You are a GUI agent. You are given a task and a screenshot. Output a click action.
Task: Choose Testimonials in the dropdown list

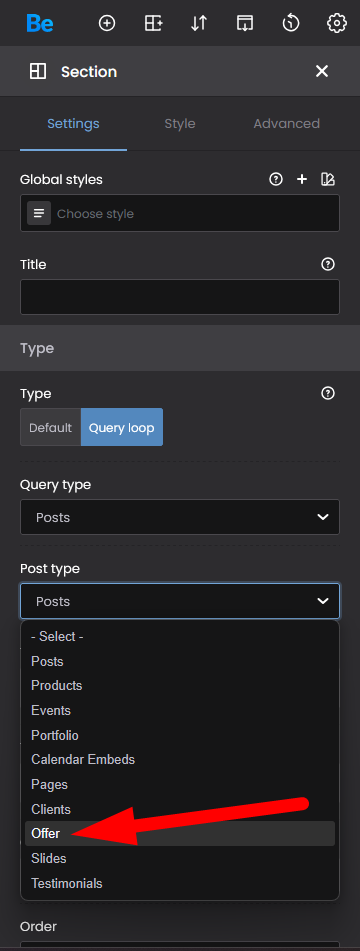(180, 883)
